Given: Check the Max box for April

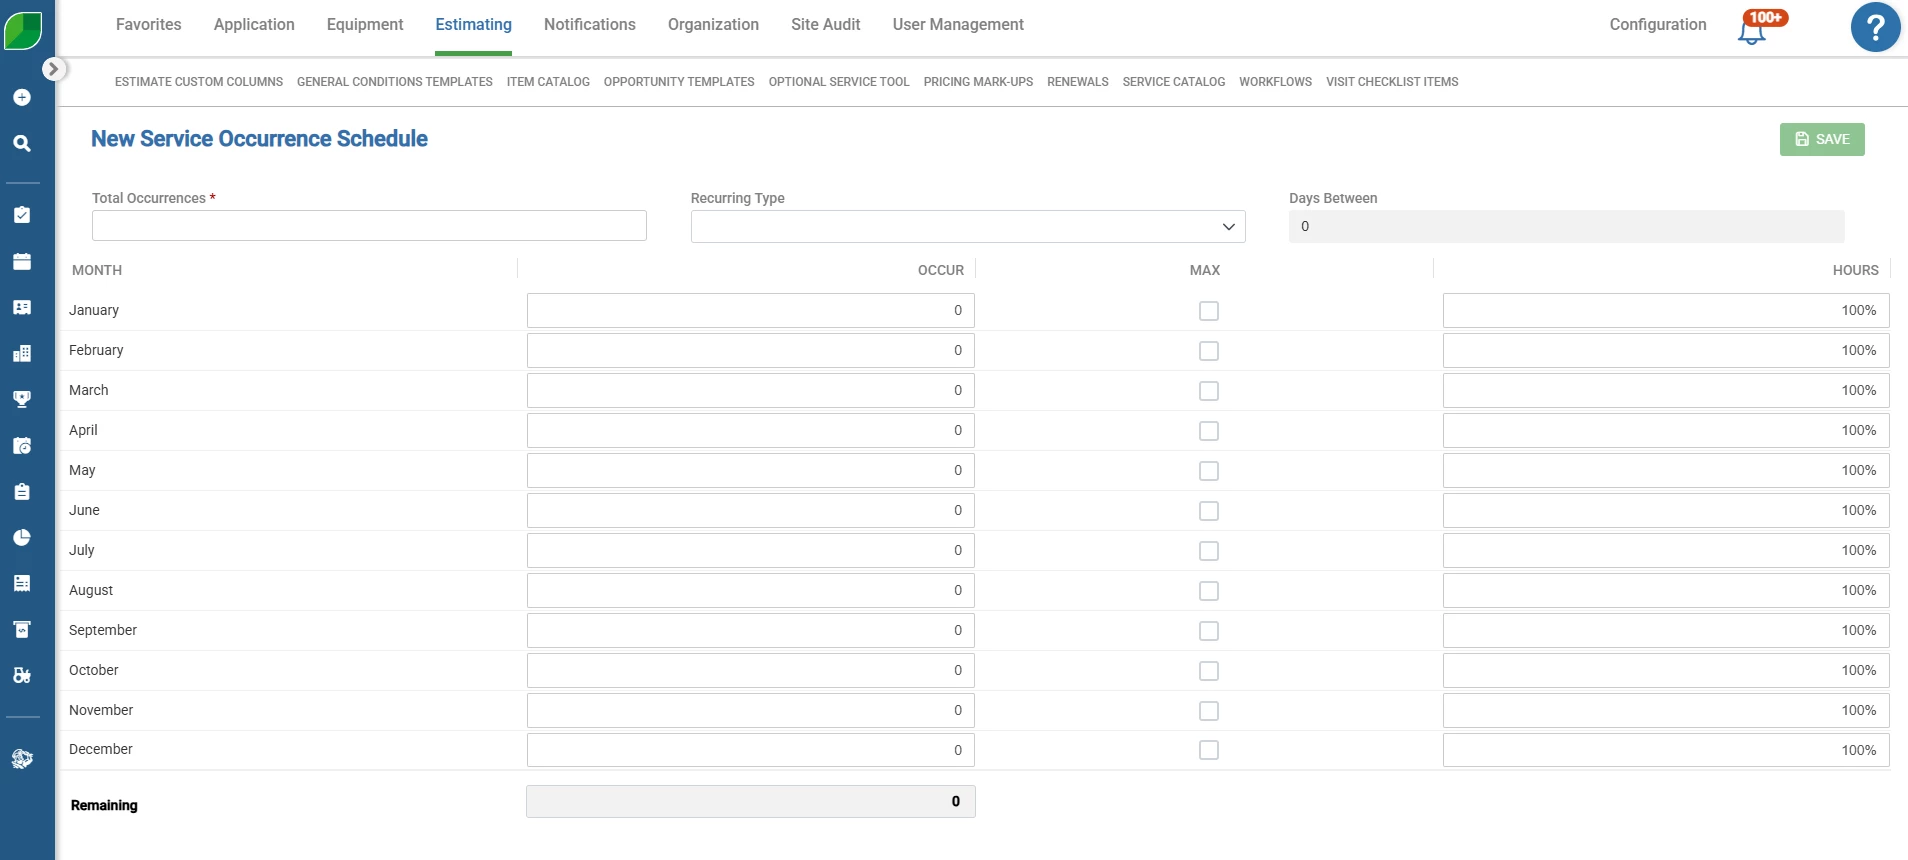Looking at the screenshot, I should tap(1209, 431).
